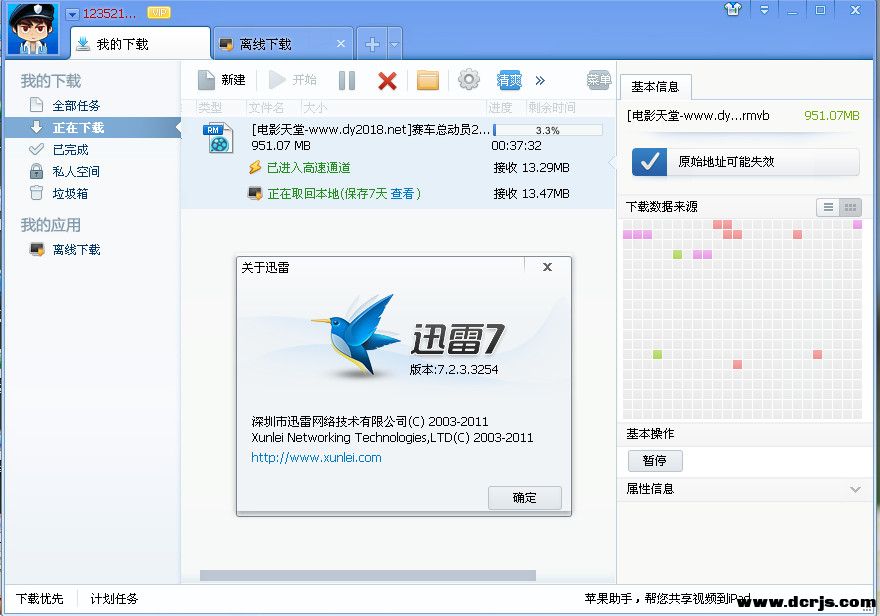Open settings with the gear icon
Image resolution: width=880 pixels, height=616 pixels.
point(468,80)
